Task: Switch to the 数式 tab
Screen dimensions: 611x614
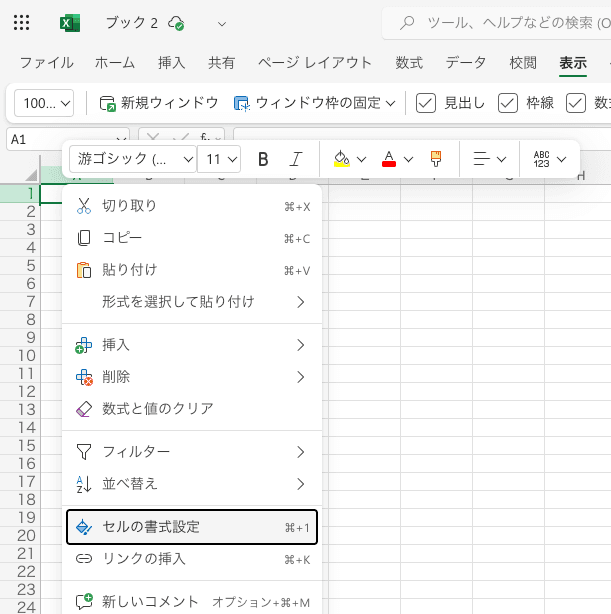Action: [x=409, y=63]
